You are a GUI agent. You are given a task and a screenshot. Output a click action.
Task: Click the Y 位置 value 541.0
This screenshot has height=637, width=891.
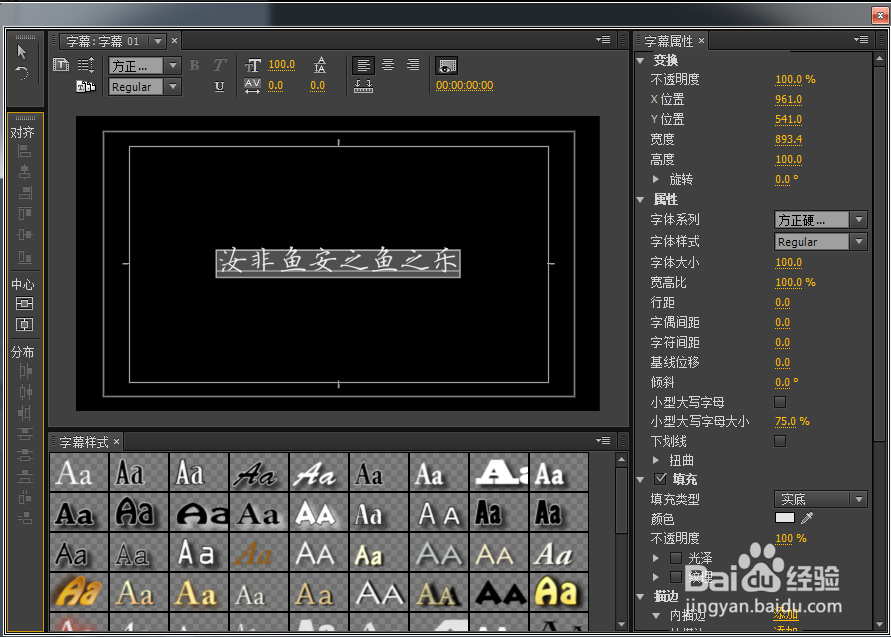pyautogui.click(x=789, y=119)
